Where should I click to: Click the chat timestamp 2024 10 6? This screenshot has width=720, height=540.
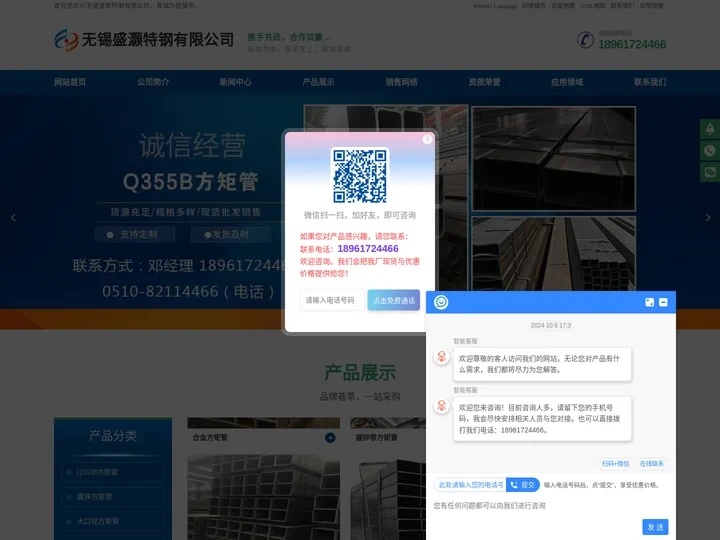551,326
